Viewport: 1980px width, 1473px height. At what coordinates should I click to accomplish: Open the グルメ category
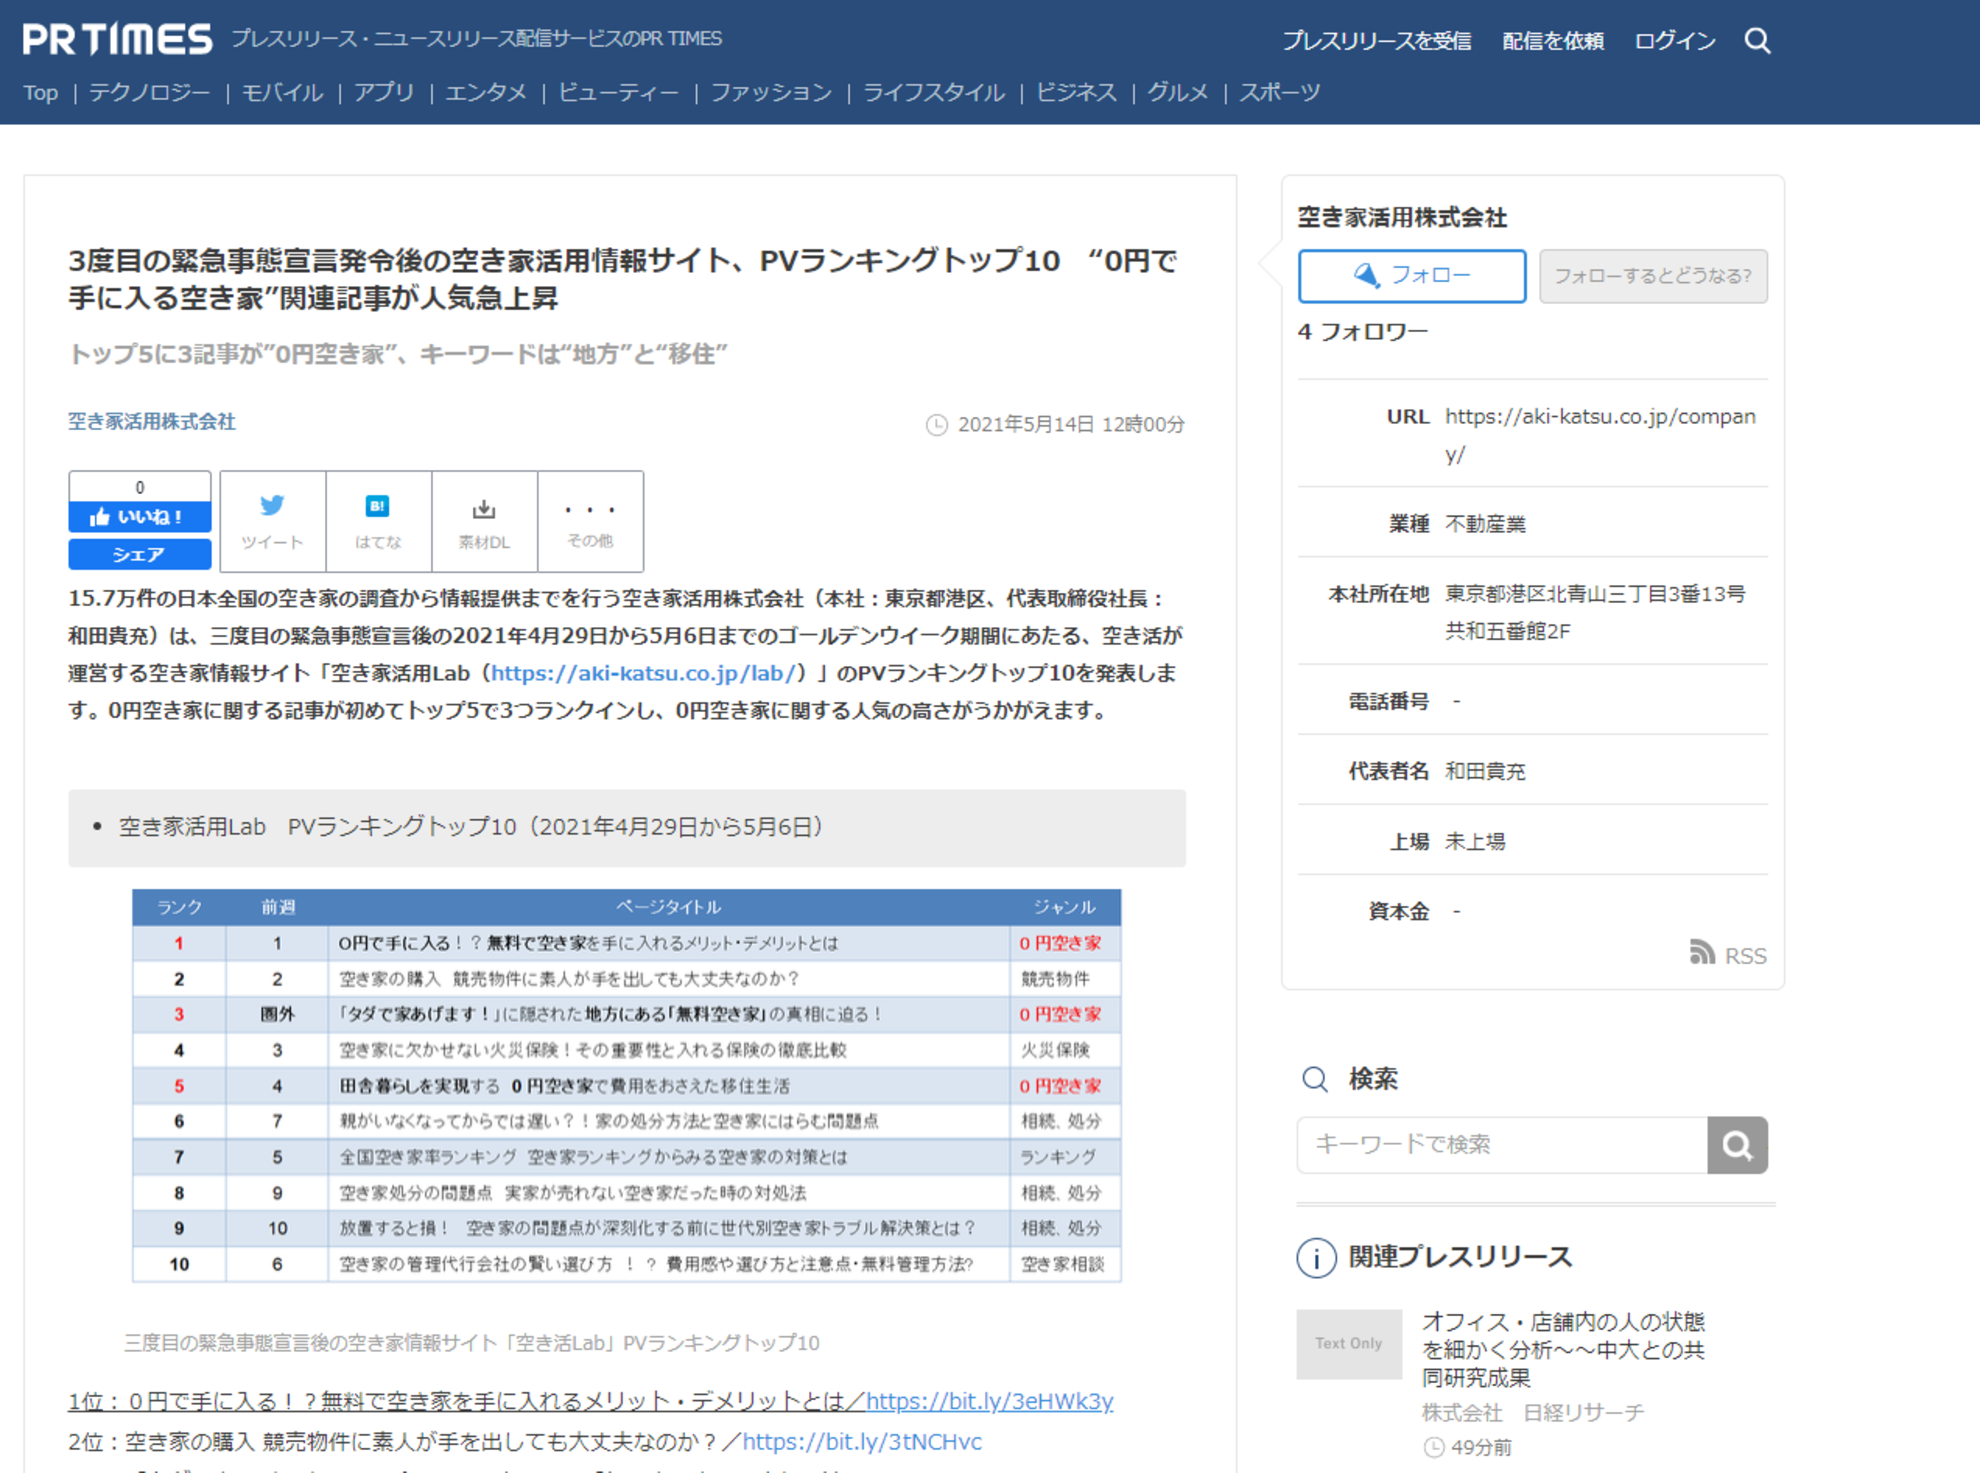1178,93
